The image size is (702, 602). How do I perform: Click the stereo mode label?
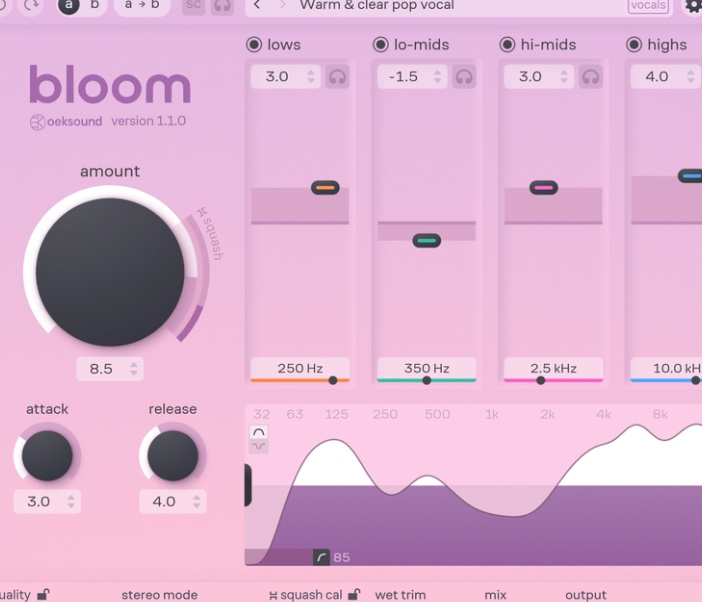tap(159, 595)
